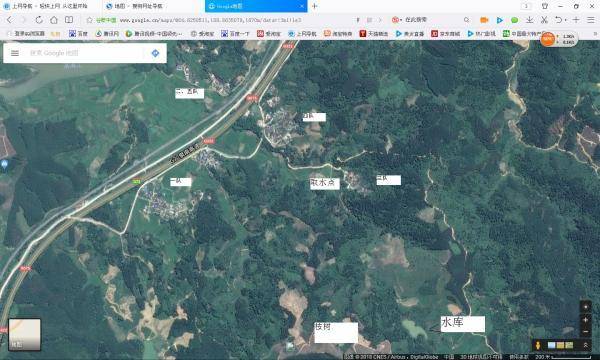The height and width of the screenshot is (360, 600).
Task: Open the browser main menu icon
Action: point(591,20)
